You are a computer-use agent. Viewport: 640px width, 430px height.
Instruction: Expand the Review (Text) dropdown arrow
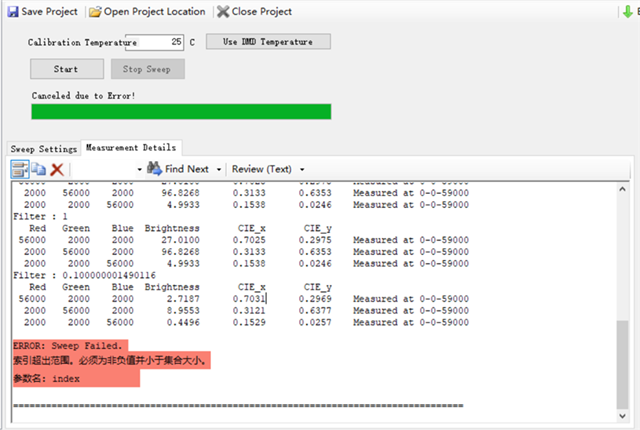302,169
